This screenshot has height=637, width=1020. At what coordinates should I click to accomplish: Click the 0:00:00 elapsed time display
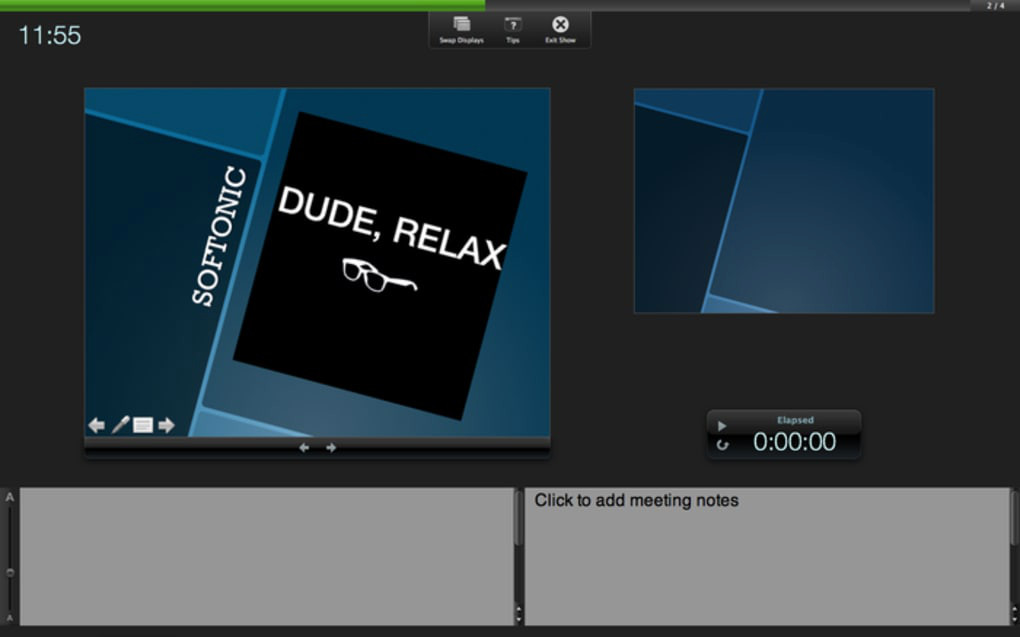[794, 442]
